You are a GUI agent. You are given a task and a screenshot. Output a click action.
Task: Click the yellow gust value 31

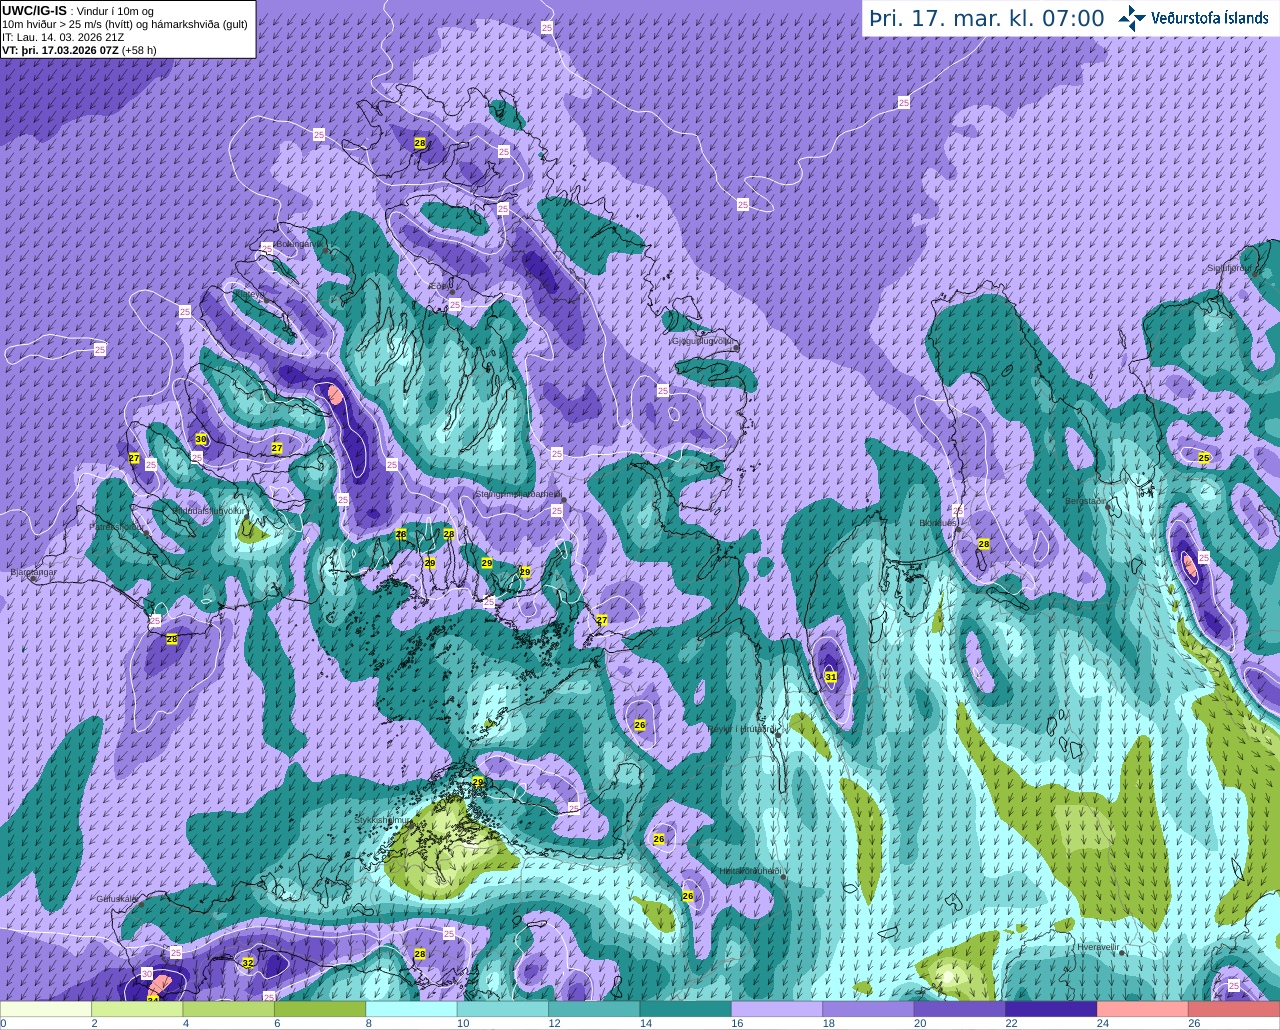pyautogui.click(x=831, y=677)
